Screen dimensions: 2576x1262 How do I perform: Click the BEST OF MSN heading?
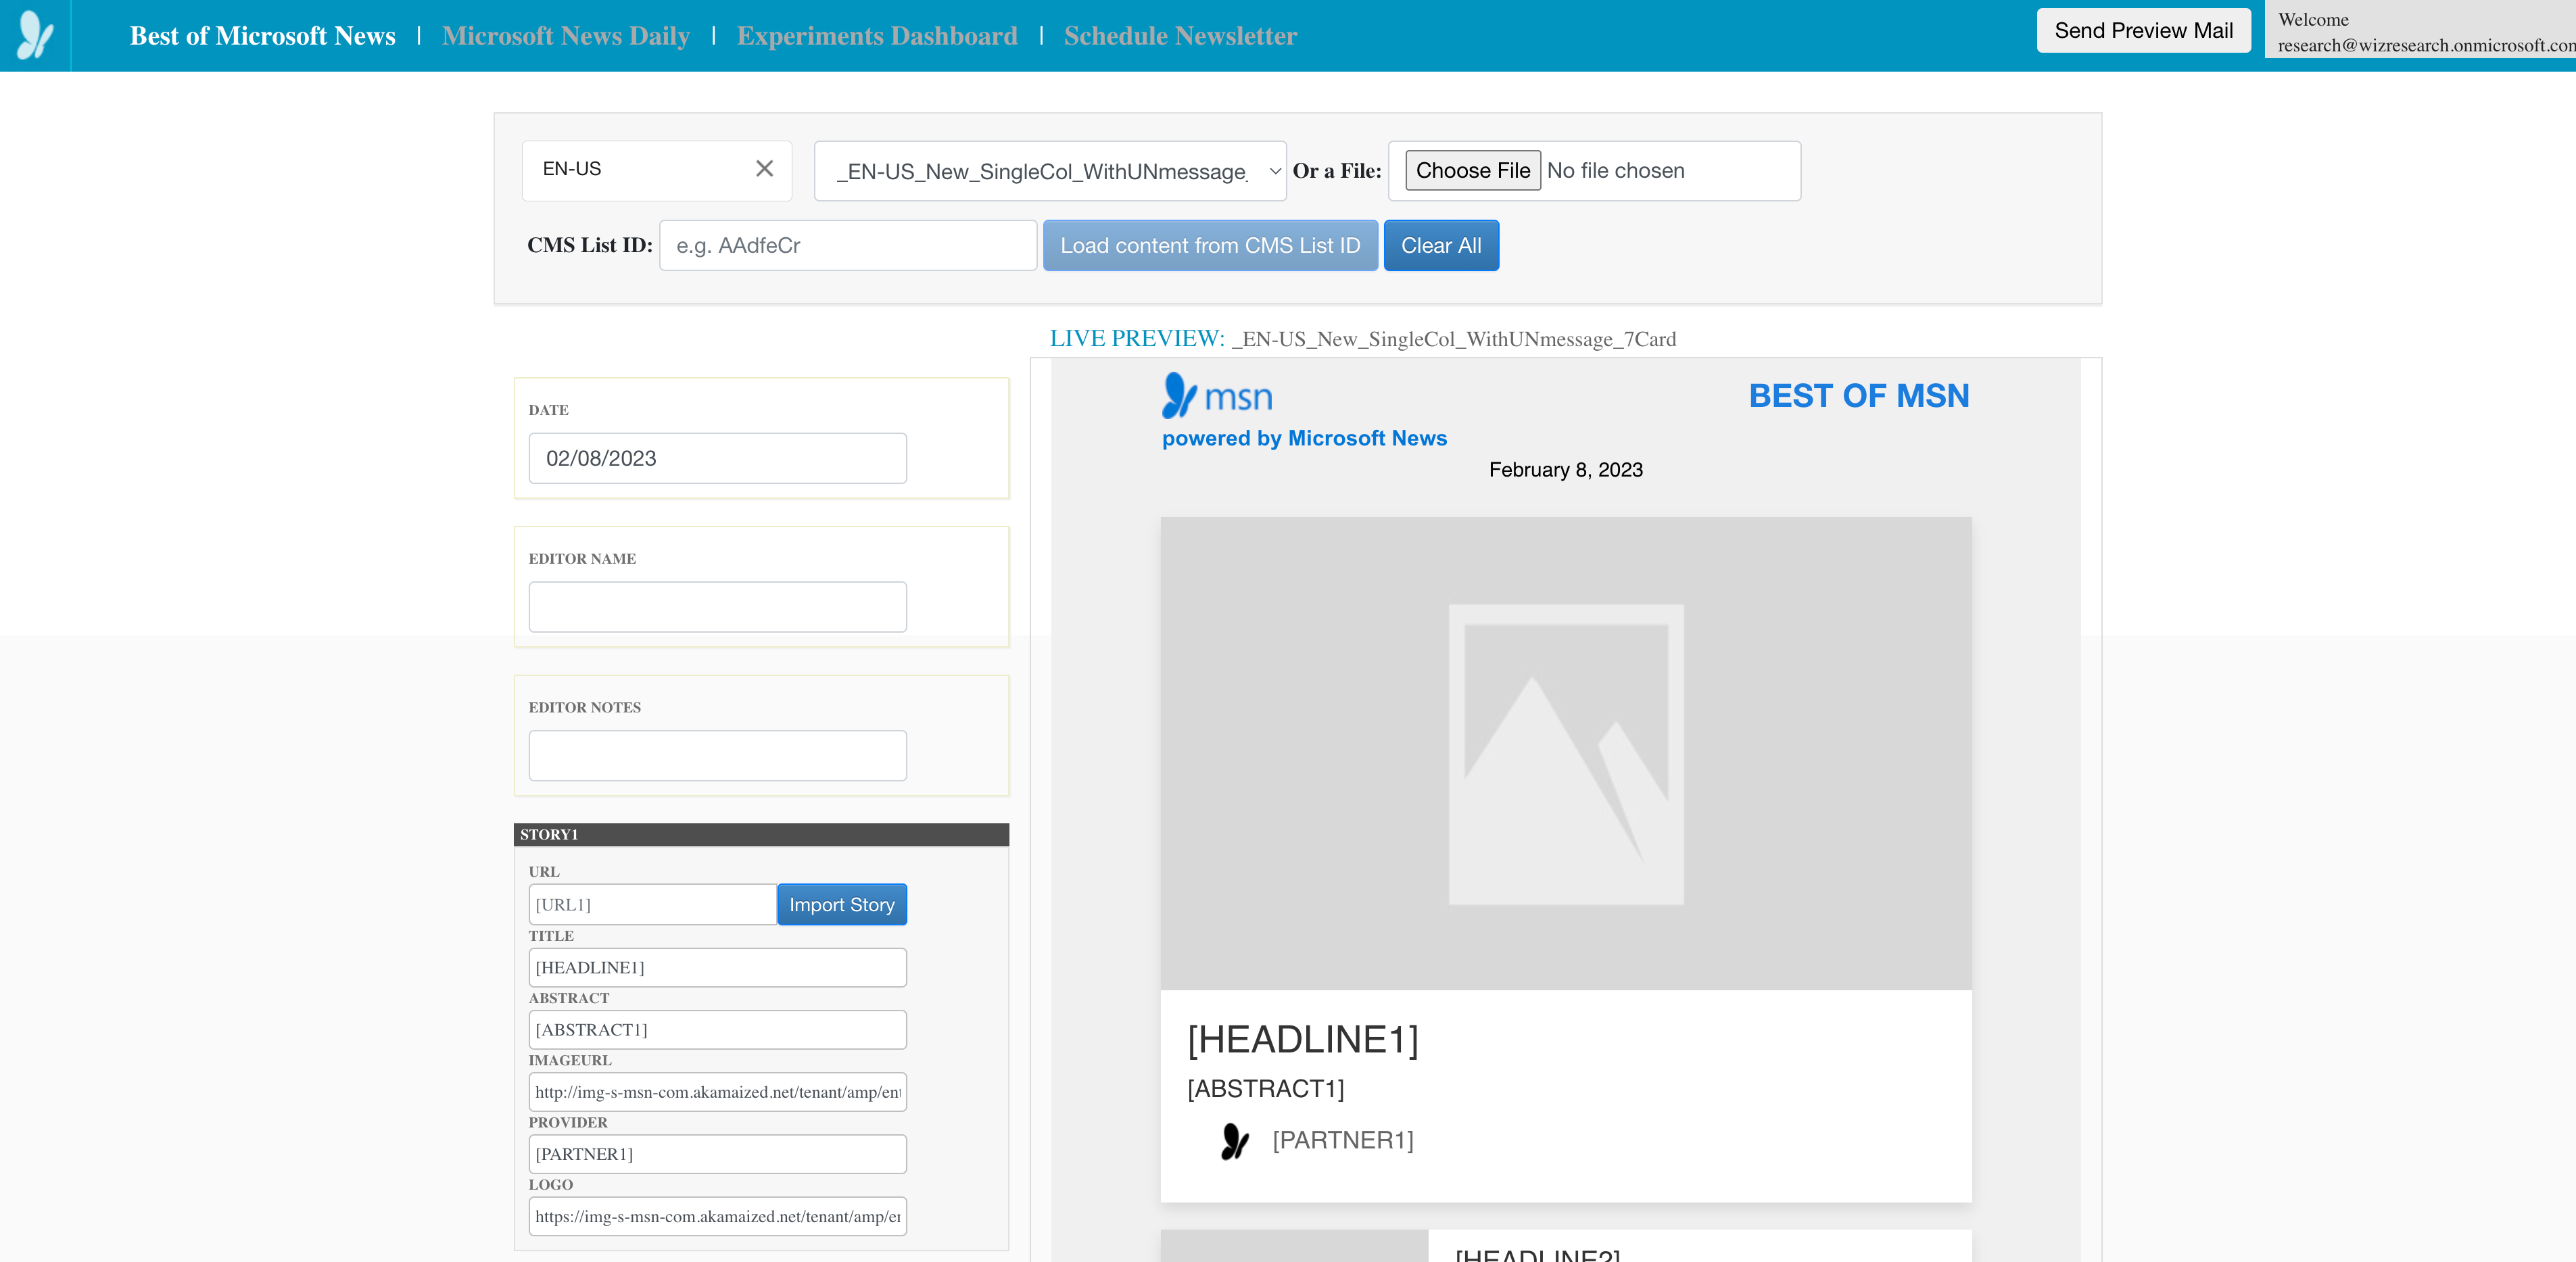coord(1859,396)
